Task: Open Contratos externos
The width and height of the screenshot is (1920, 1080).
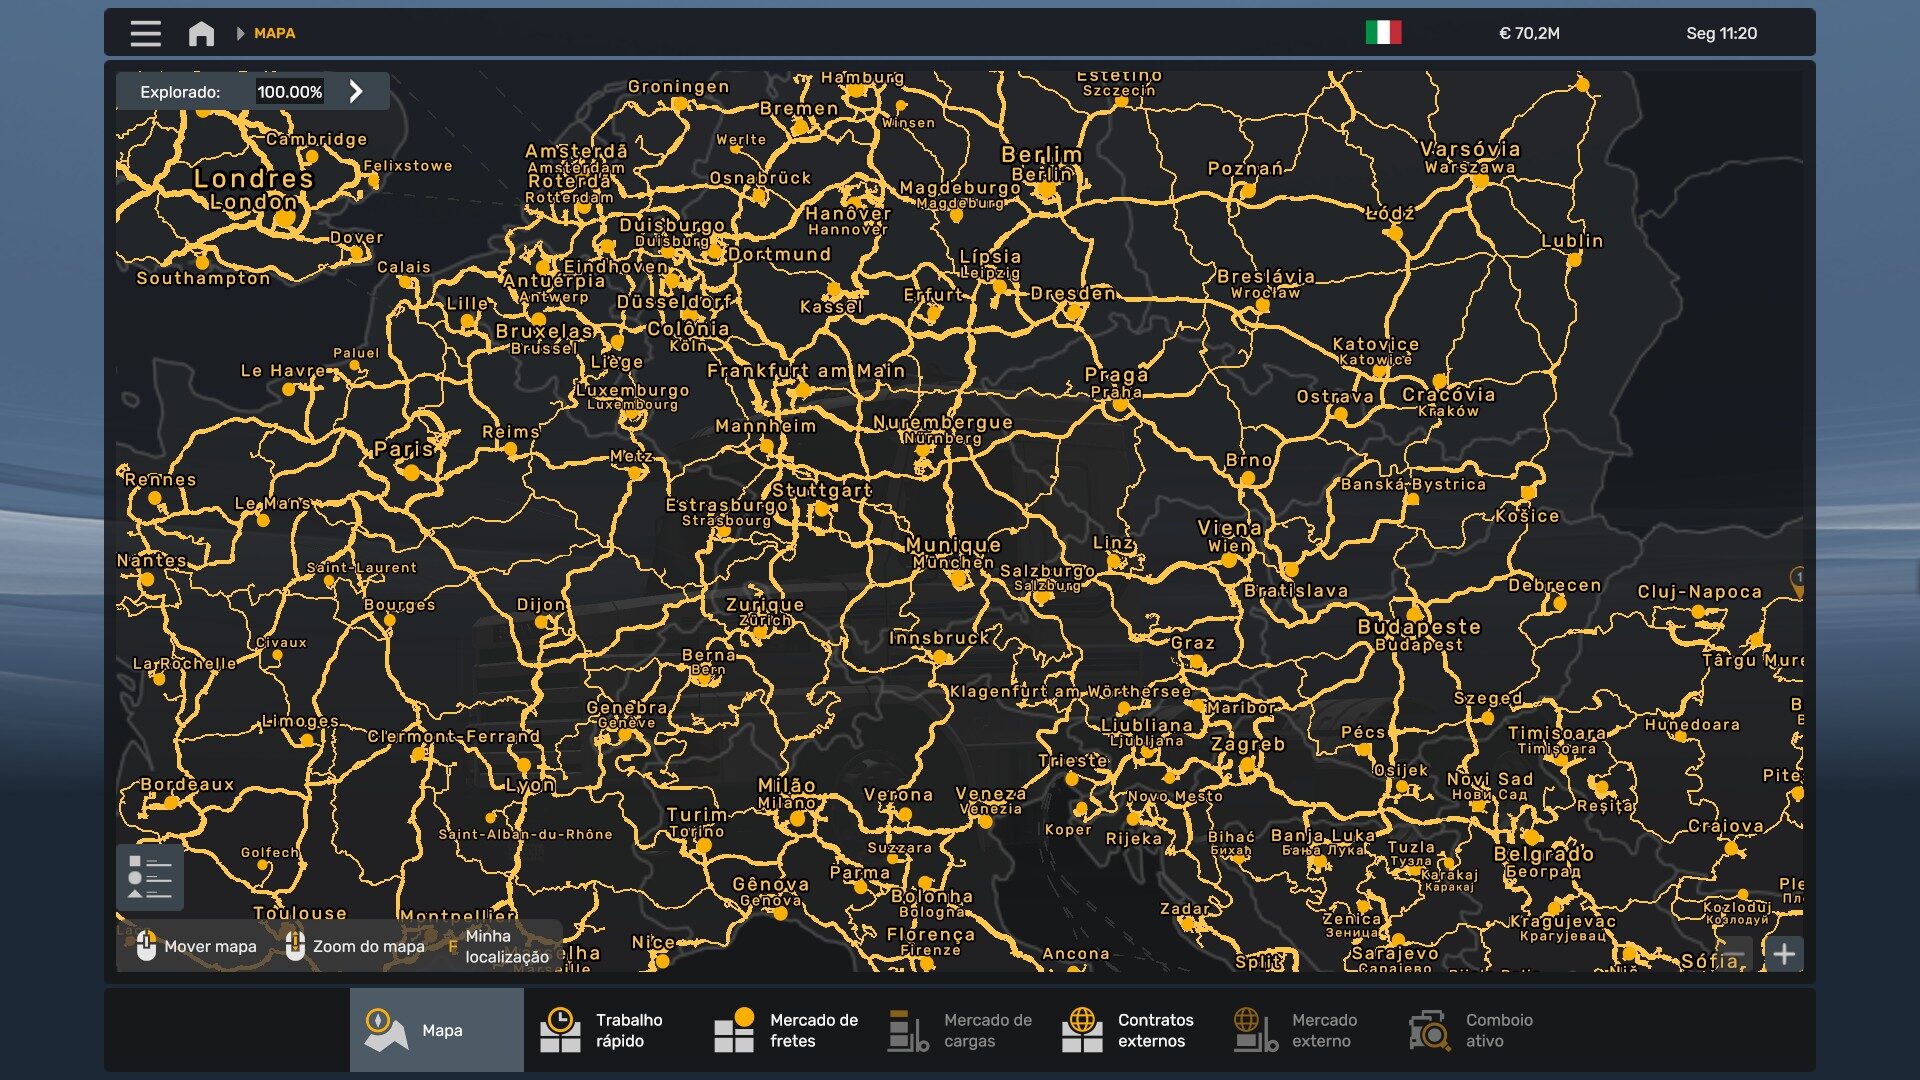Action: pos(1133,1030)
